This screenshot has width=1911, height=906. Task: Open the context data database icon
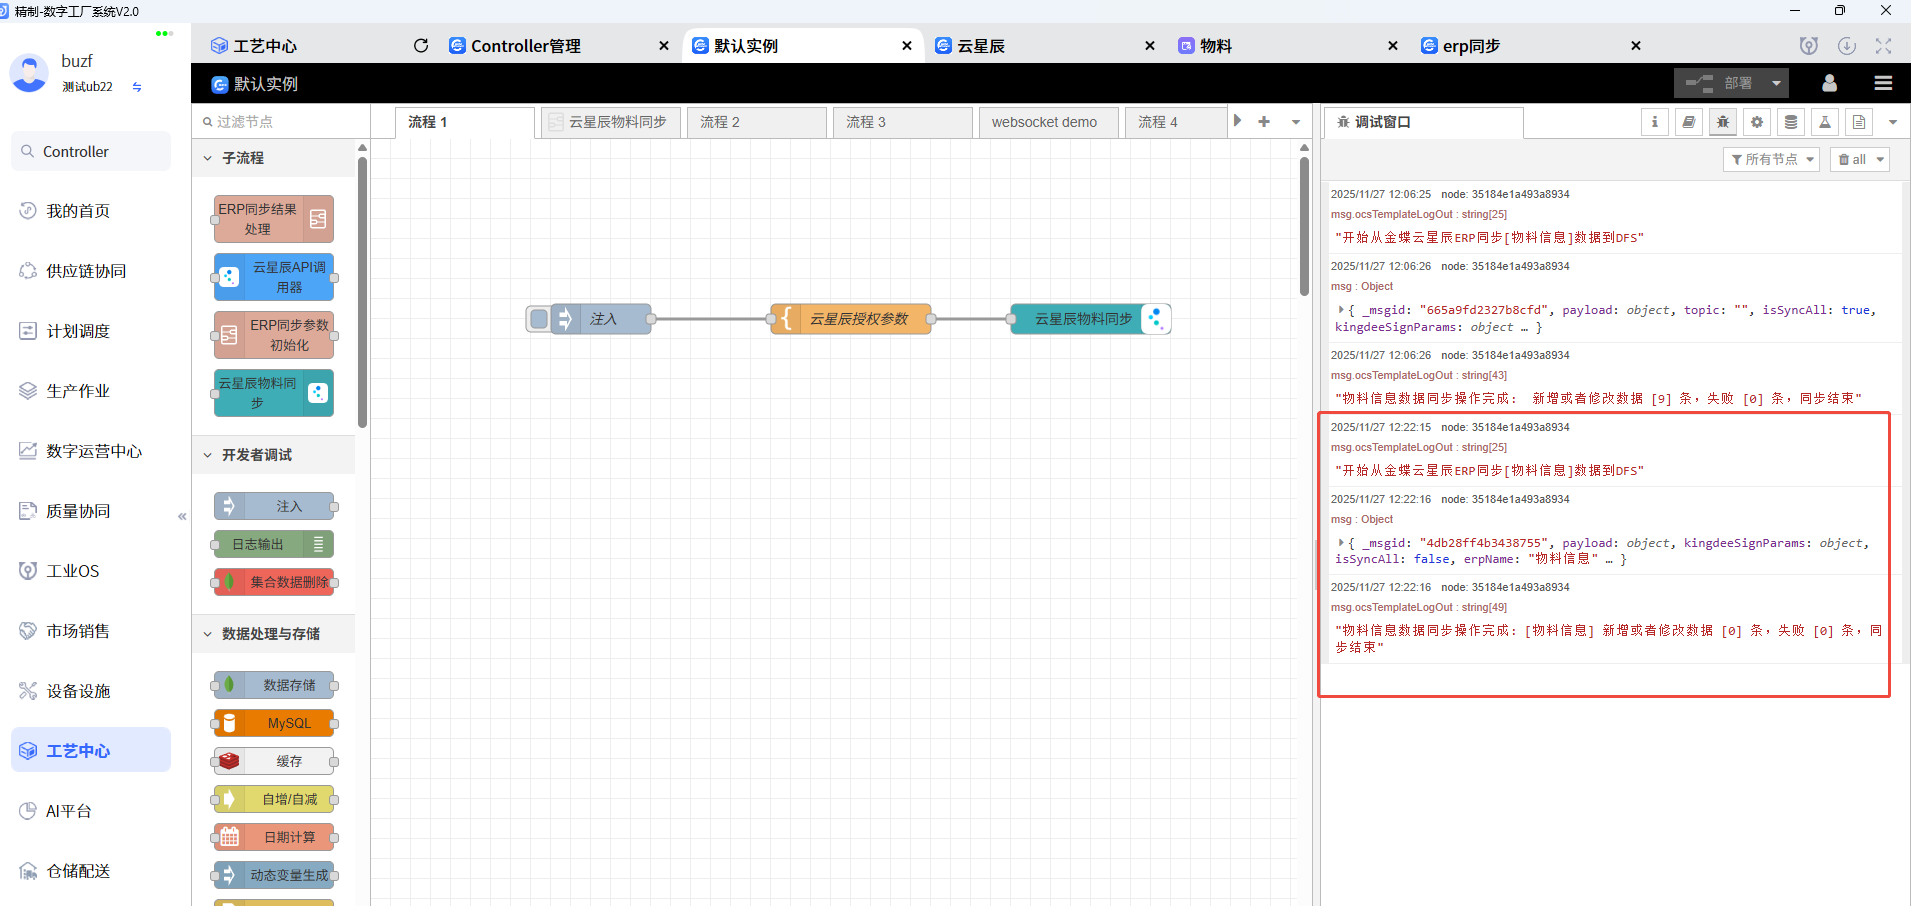tap(1790, 121)
